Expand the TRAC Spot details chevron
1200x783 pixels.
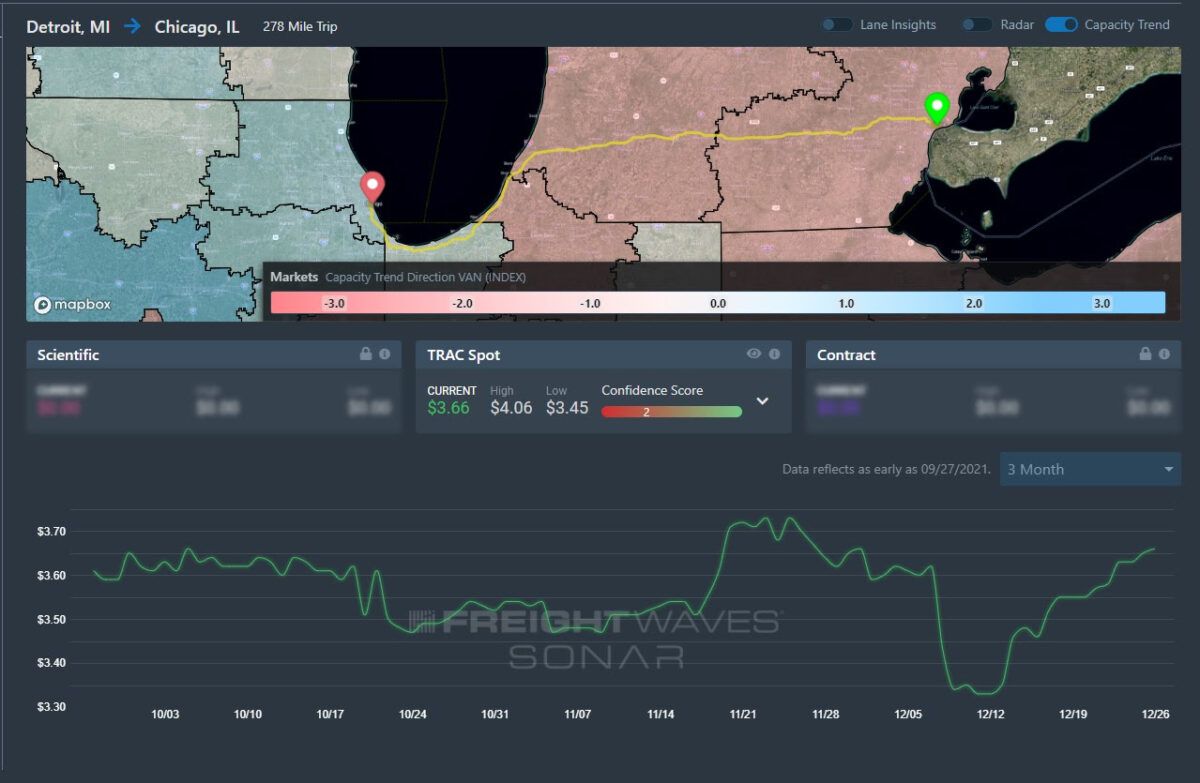762,401
